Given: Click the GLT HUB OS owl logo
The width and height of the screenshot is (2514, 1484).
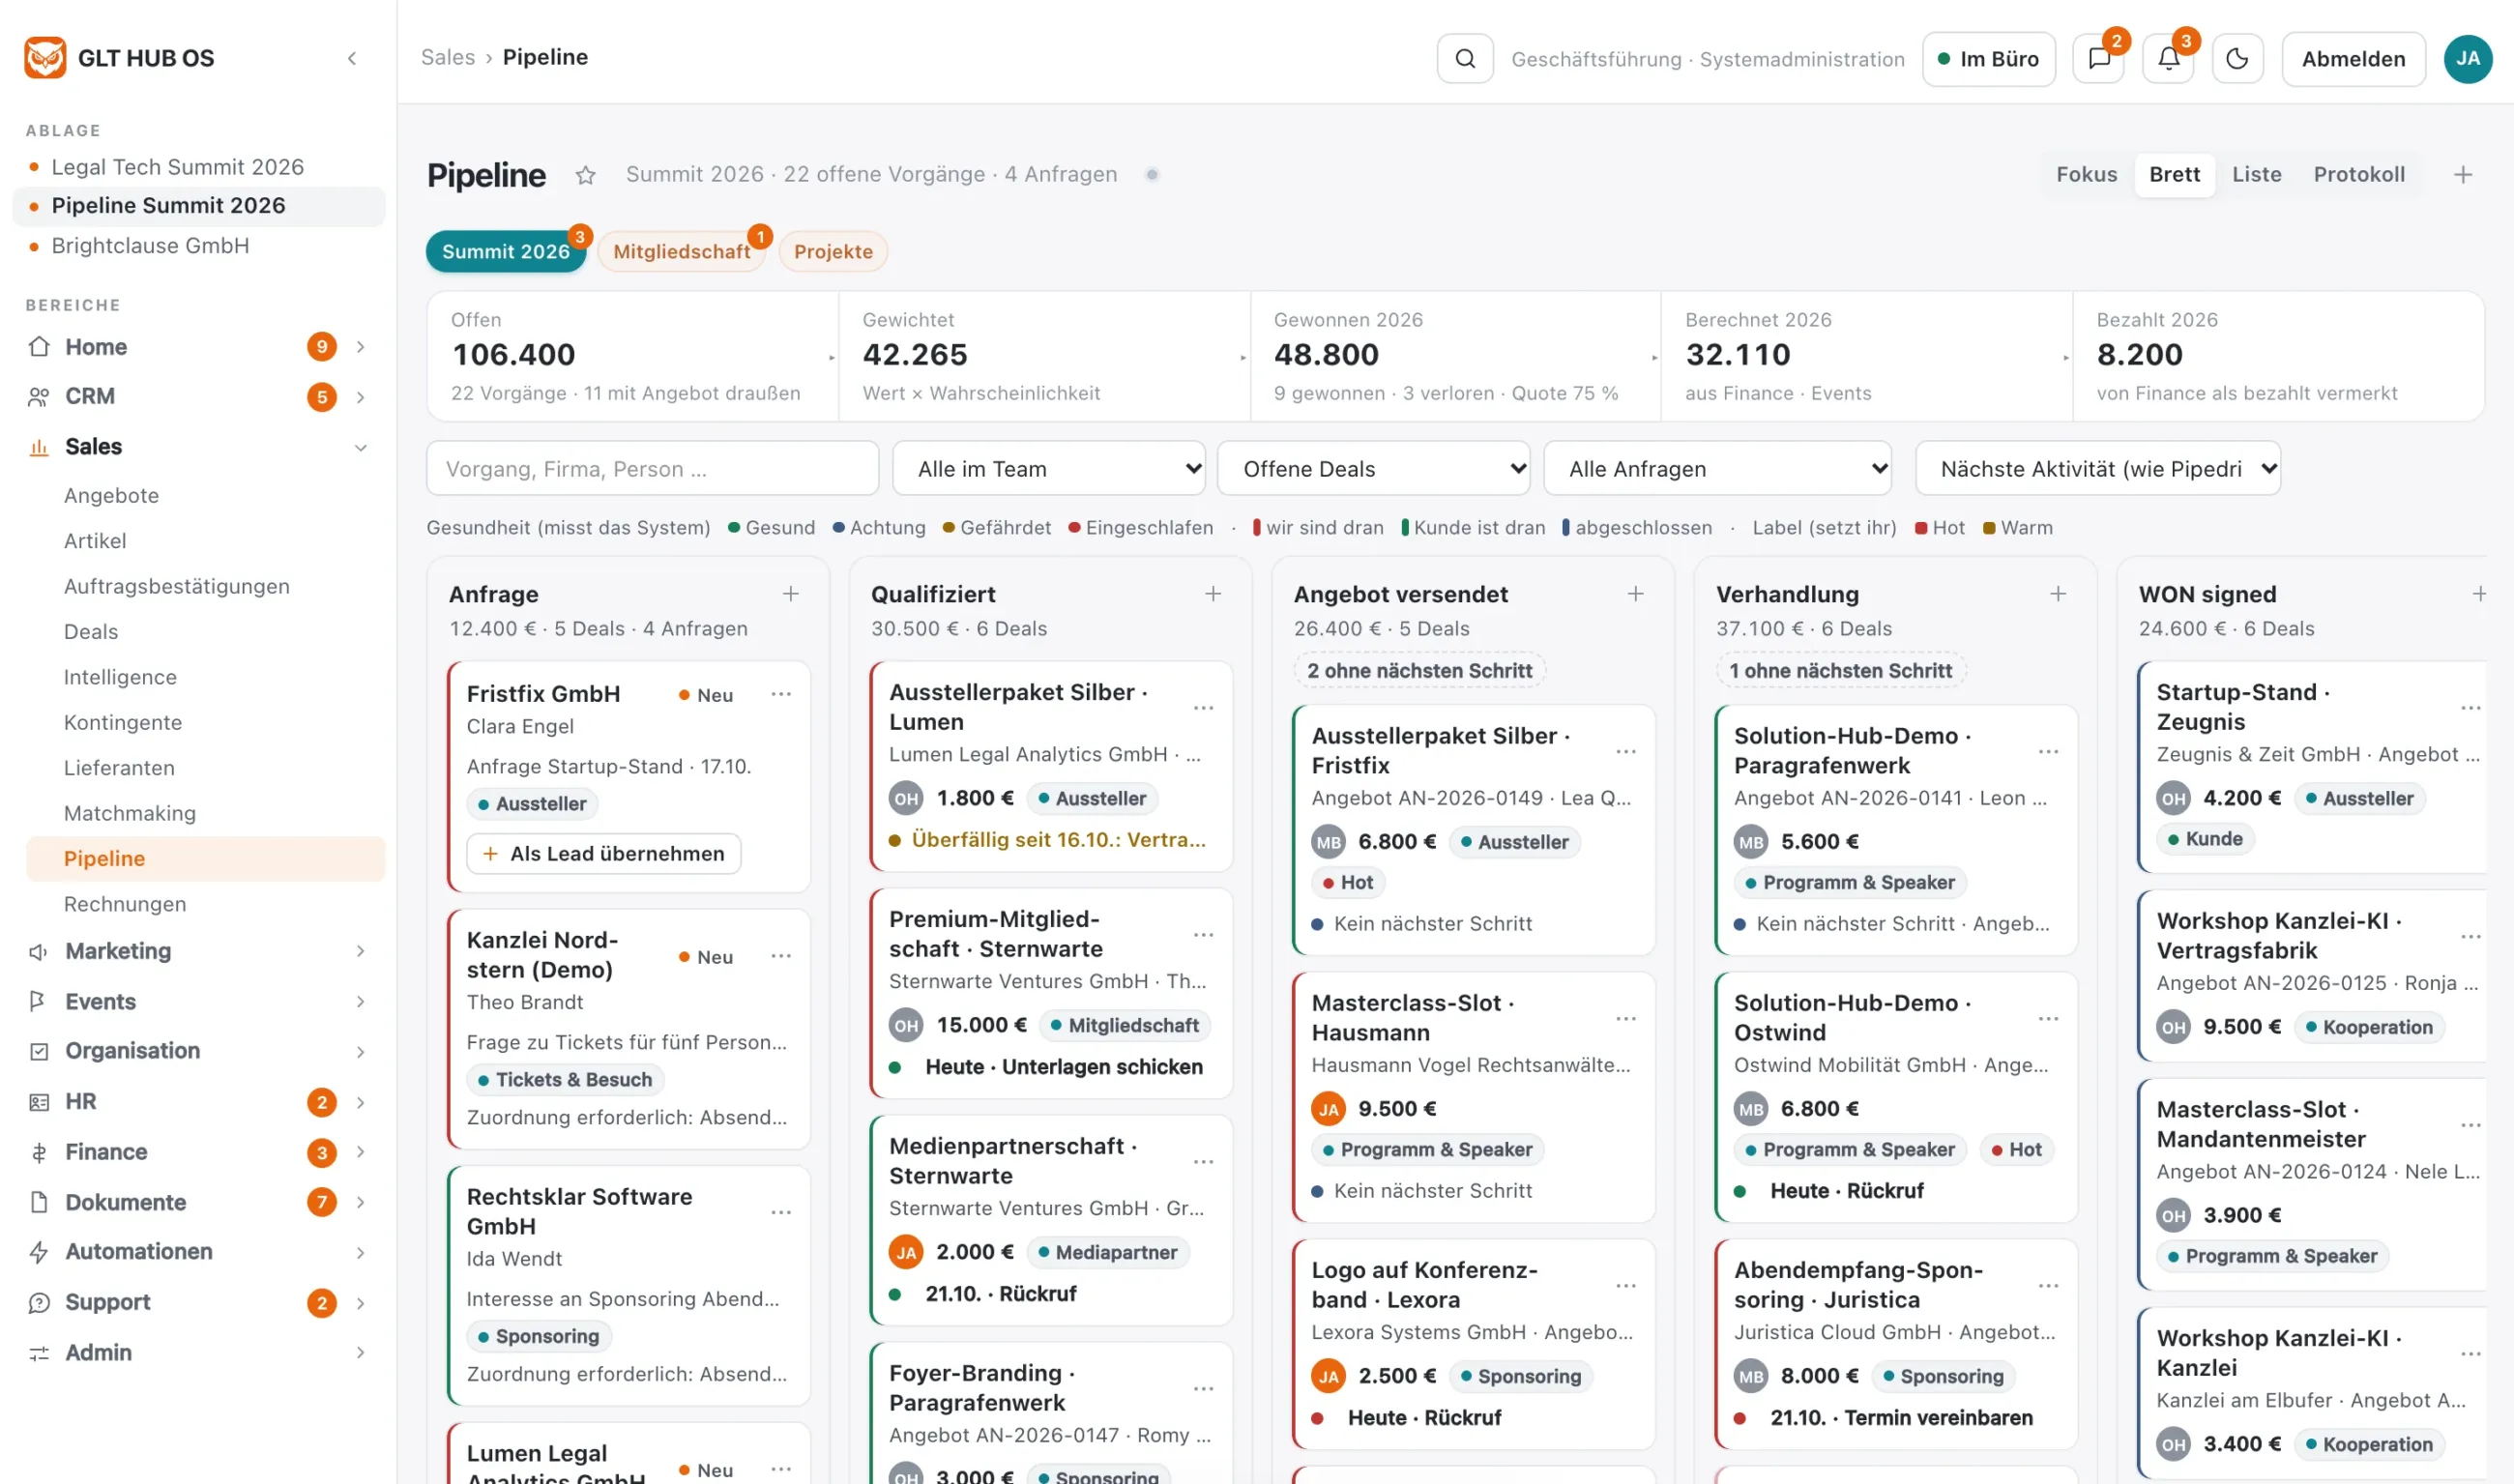Looking at the screenshot, I should (x=45, y=58).
